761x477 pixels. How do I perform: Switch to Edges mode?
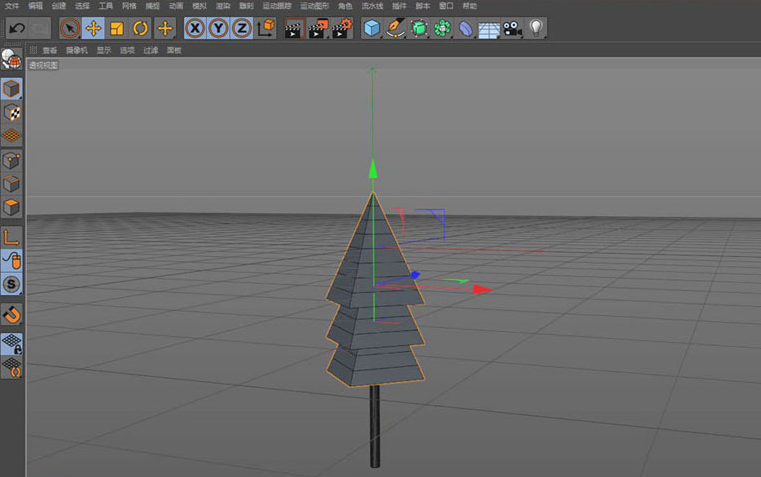coord(12,184)
